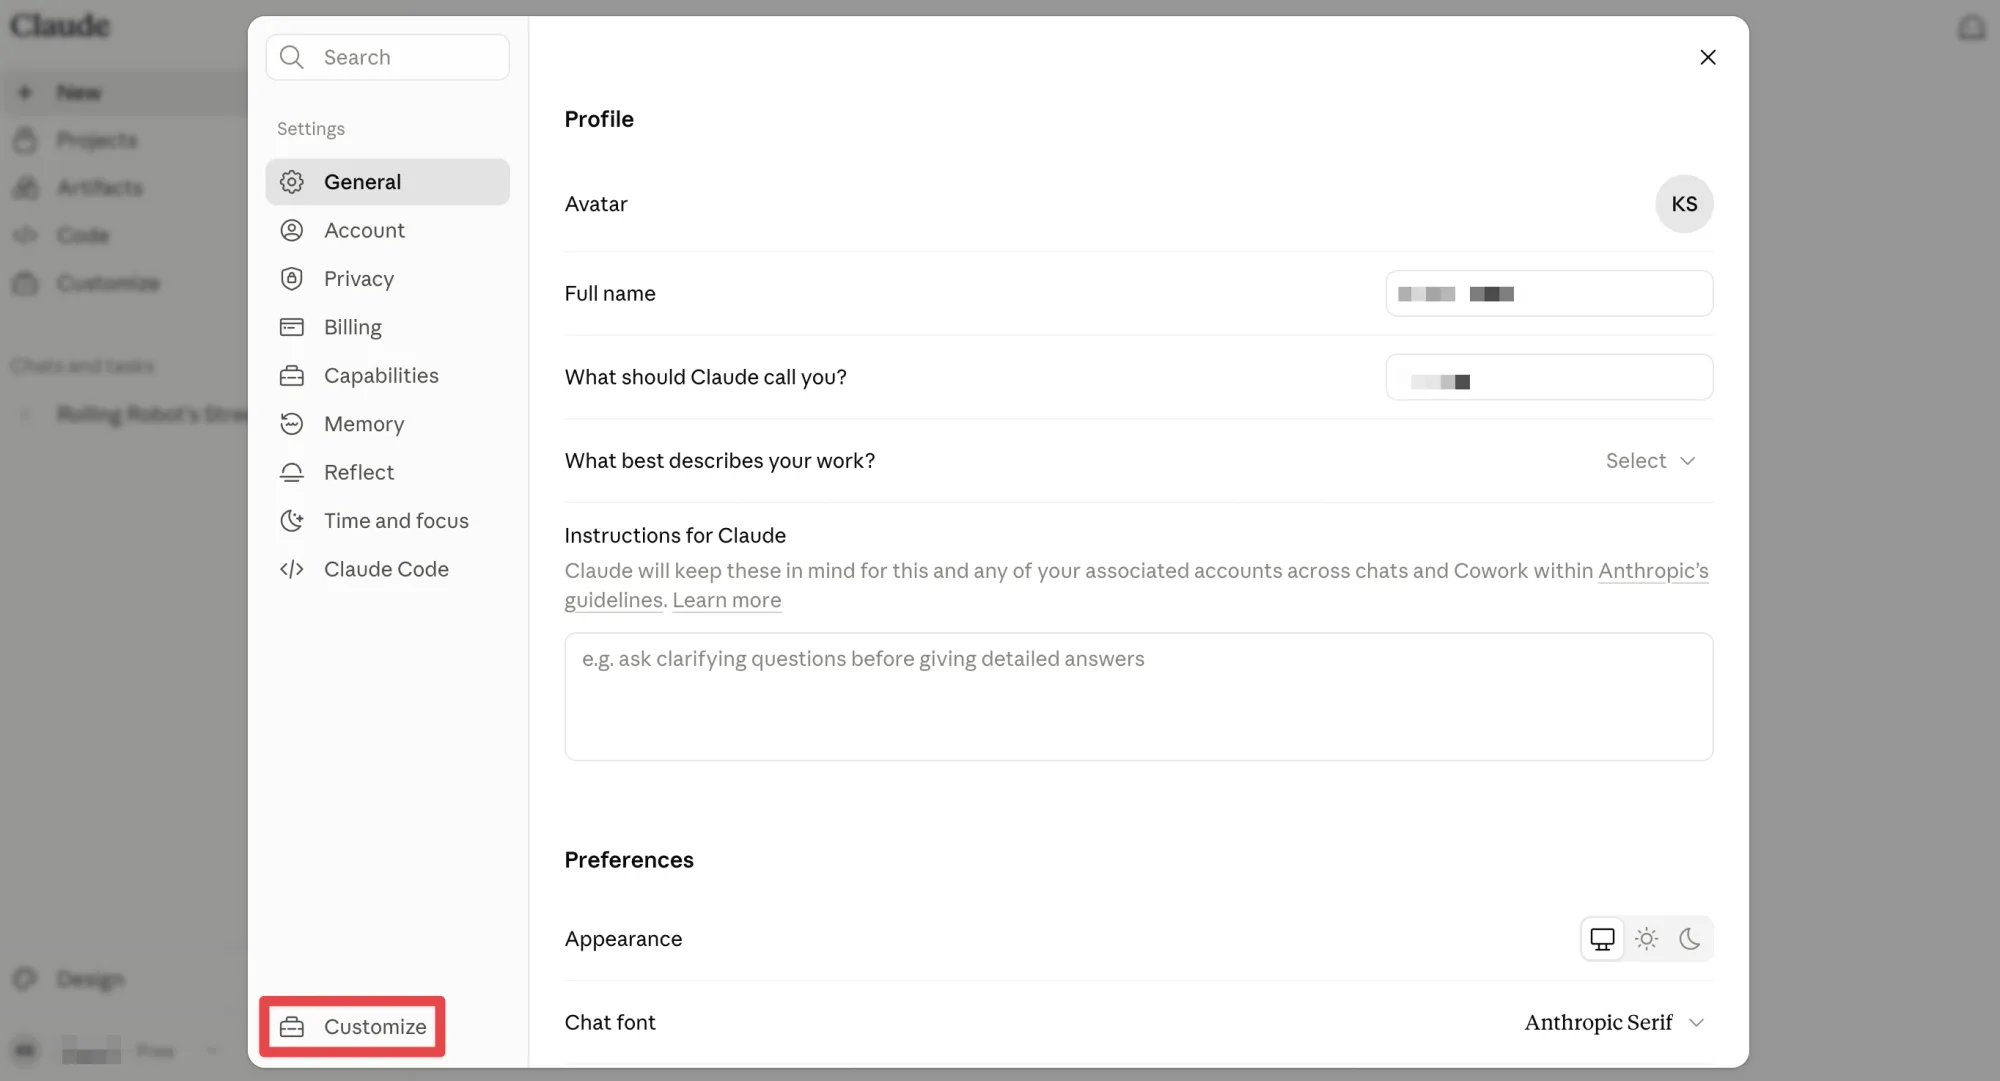
Task: Switch to dark appearance moon option
Action: pyautogui.click(x=1689, y=939)
